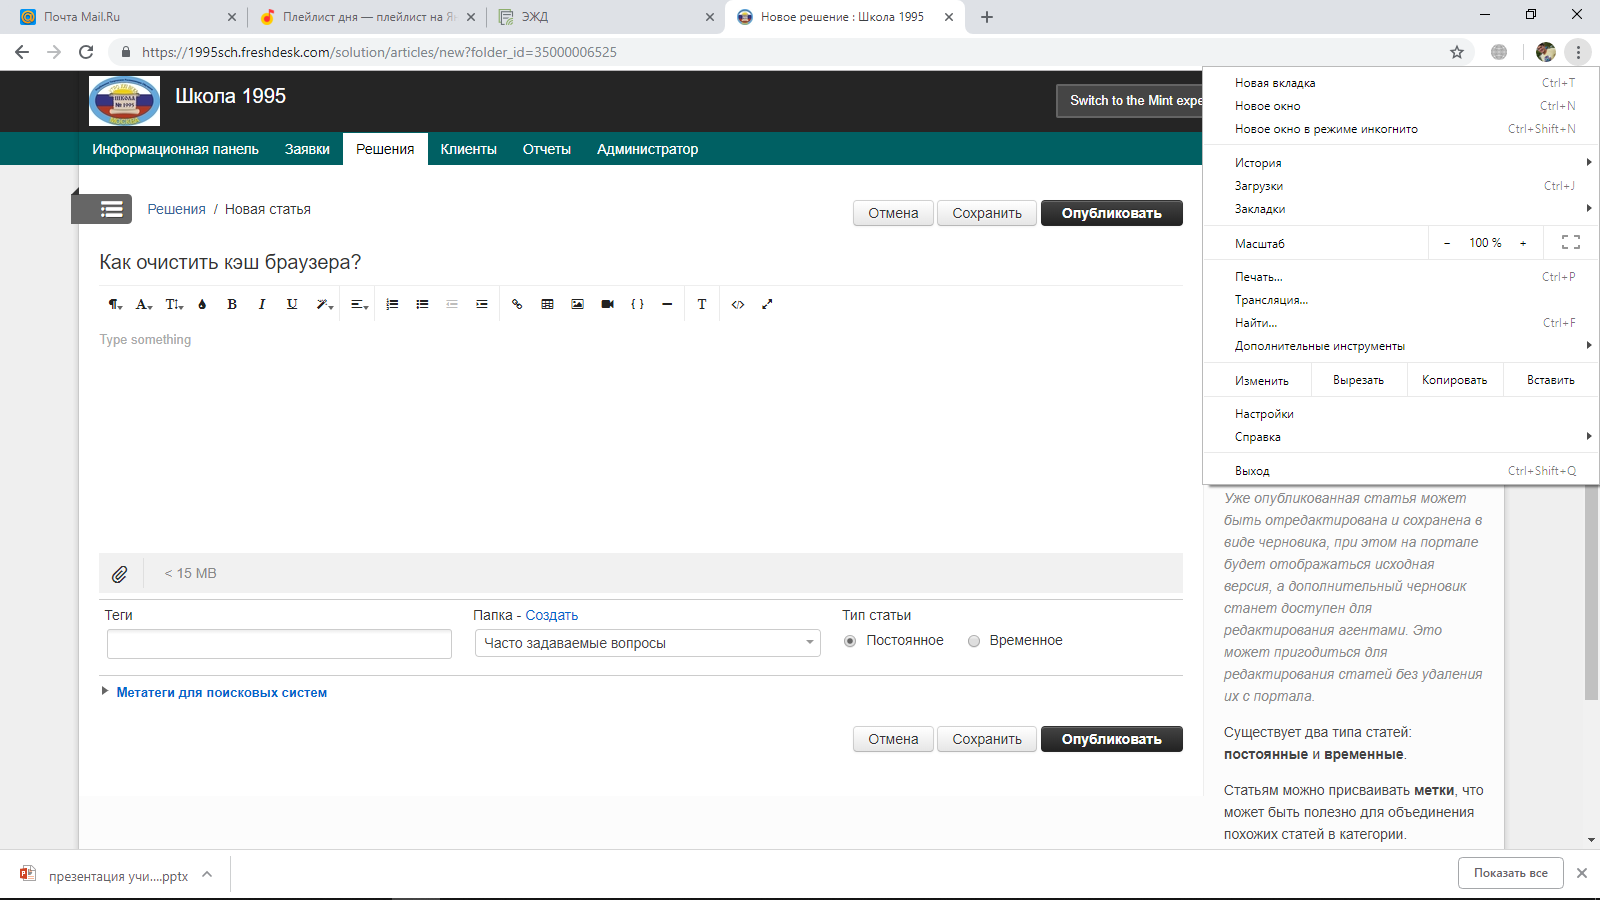The width and height of the screenshot is (1600, 900).
Task: Click the decrease indent icon
Action: [452, 304]
